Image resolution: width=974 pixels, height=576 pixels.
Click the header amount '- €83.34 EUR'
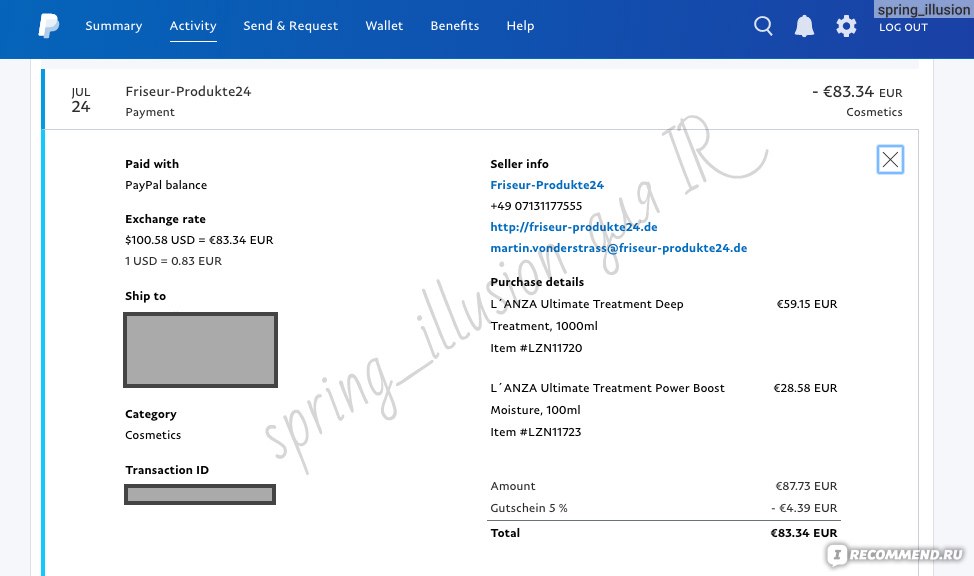[857, 92]
